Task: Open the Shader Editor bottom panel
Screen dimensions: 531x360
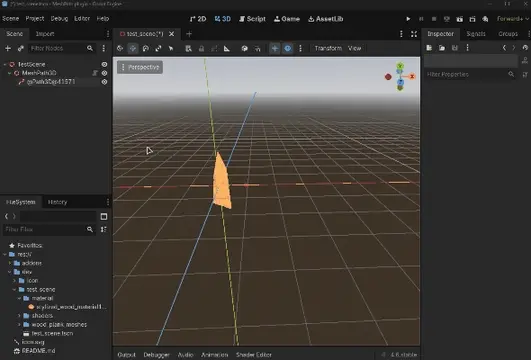Action: point(254,355)
